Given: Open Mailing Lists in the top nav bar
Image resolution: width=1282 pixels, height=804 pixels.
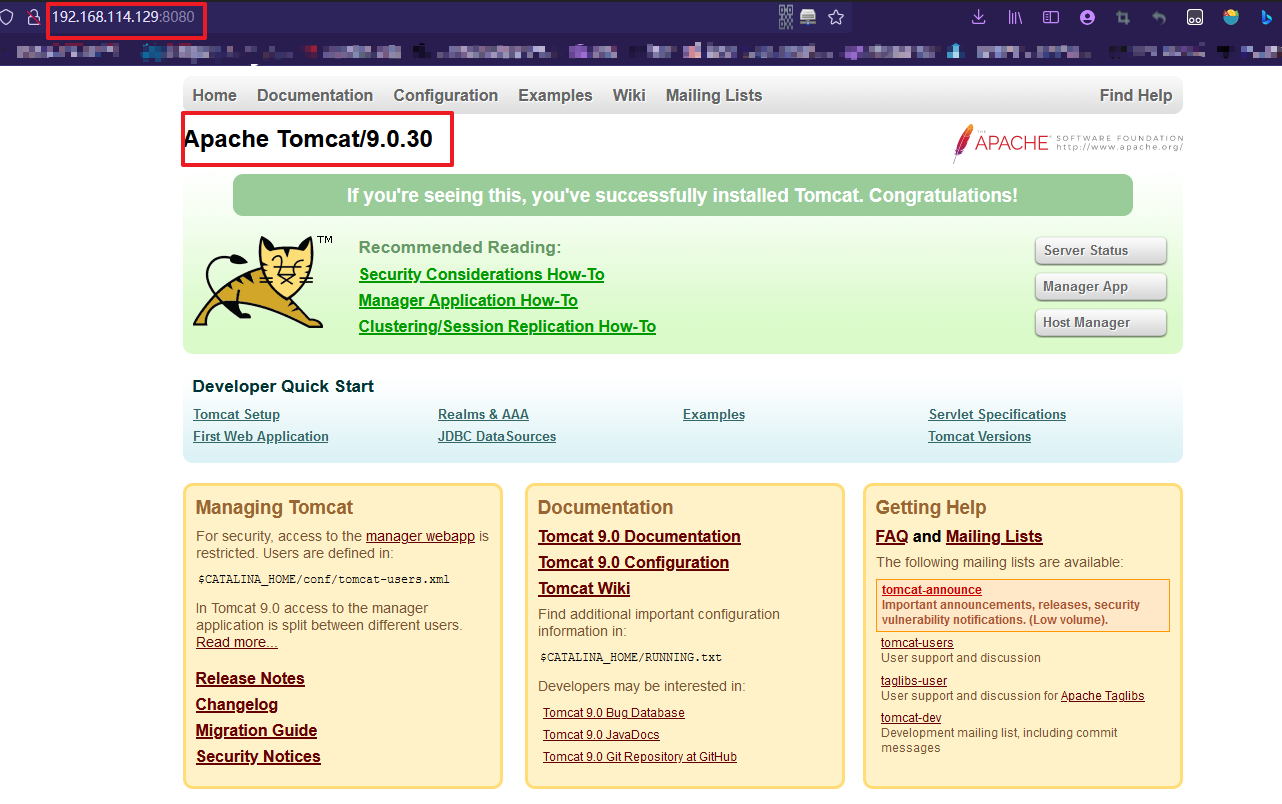Looking at the screenshot, I should 714,95.
